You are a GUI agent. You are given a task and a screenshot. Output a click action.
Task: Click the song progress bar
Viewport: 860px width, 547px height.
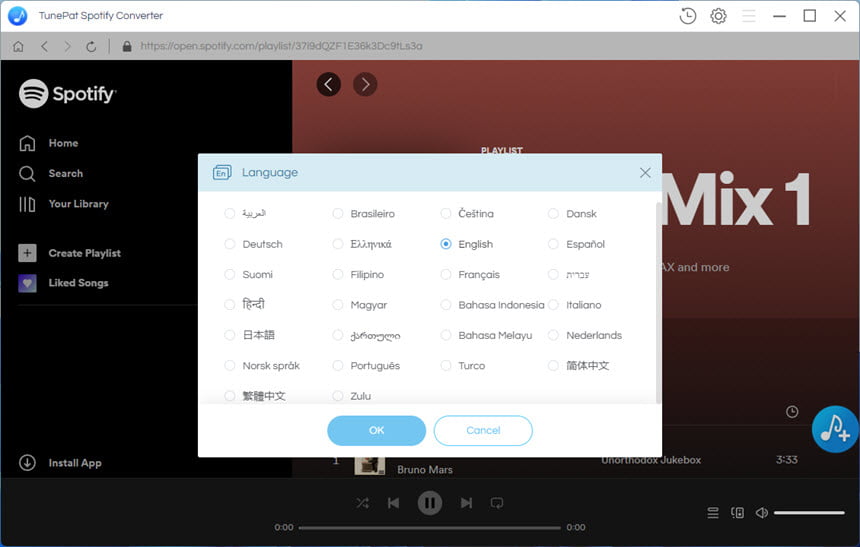429,528
